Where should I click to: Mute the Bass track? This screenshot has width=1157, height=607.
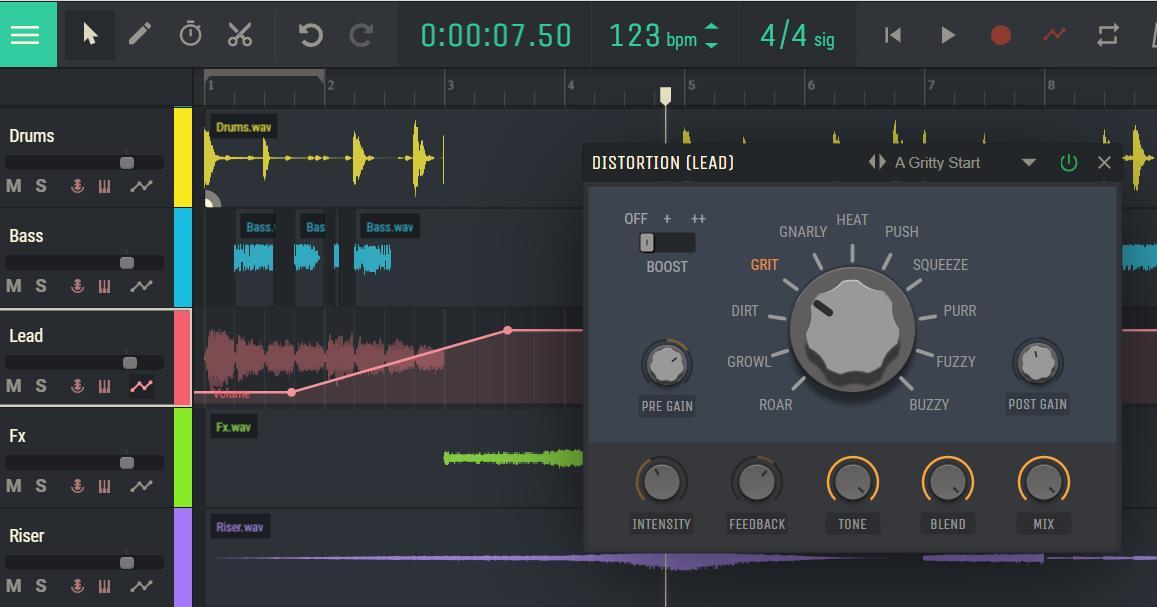(x=14, y=285)
